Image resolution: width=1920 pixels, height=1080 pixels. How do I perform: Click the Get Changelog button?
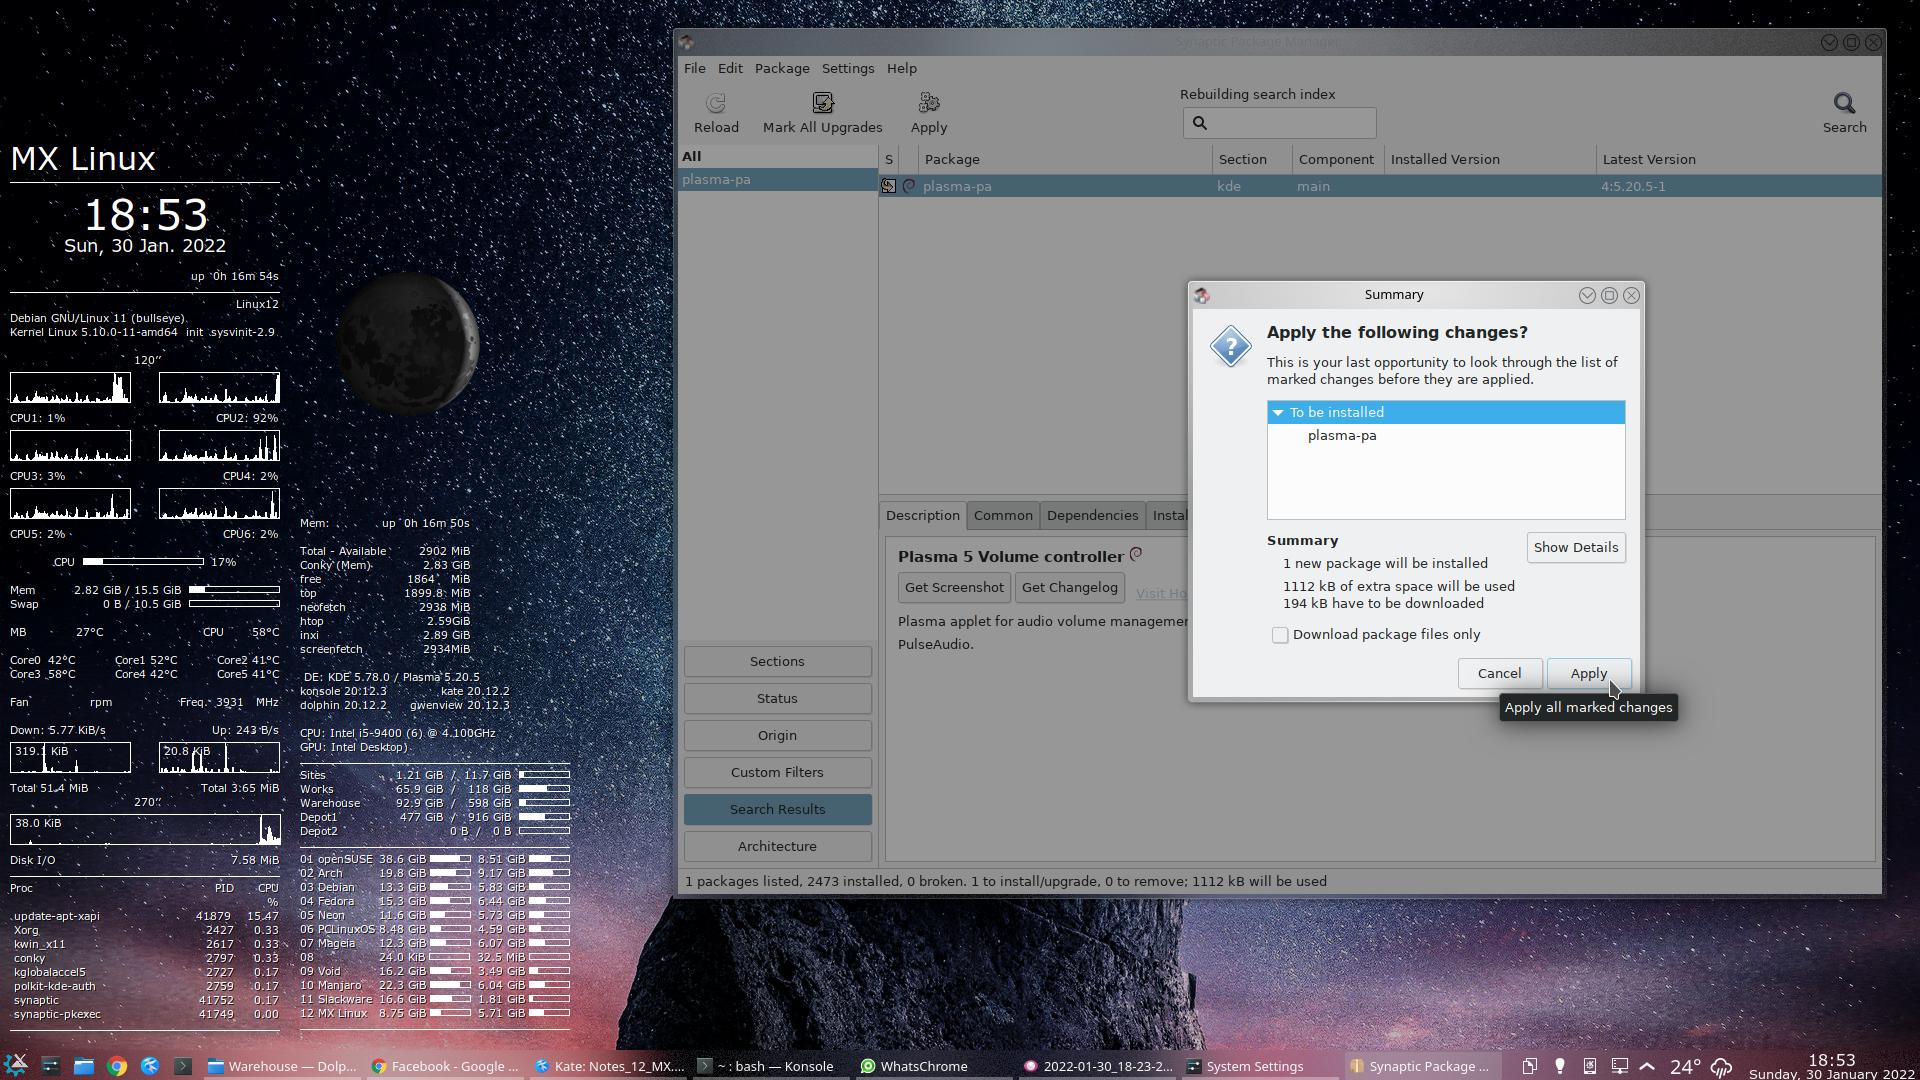pos(1069,587)
